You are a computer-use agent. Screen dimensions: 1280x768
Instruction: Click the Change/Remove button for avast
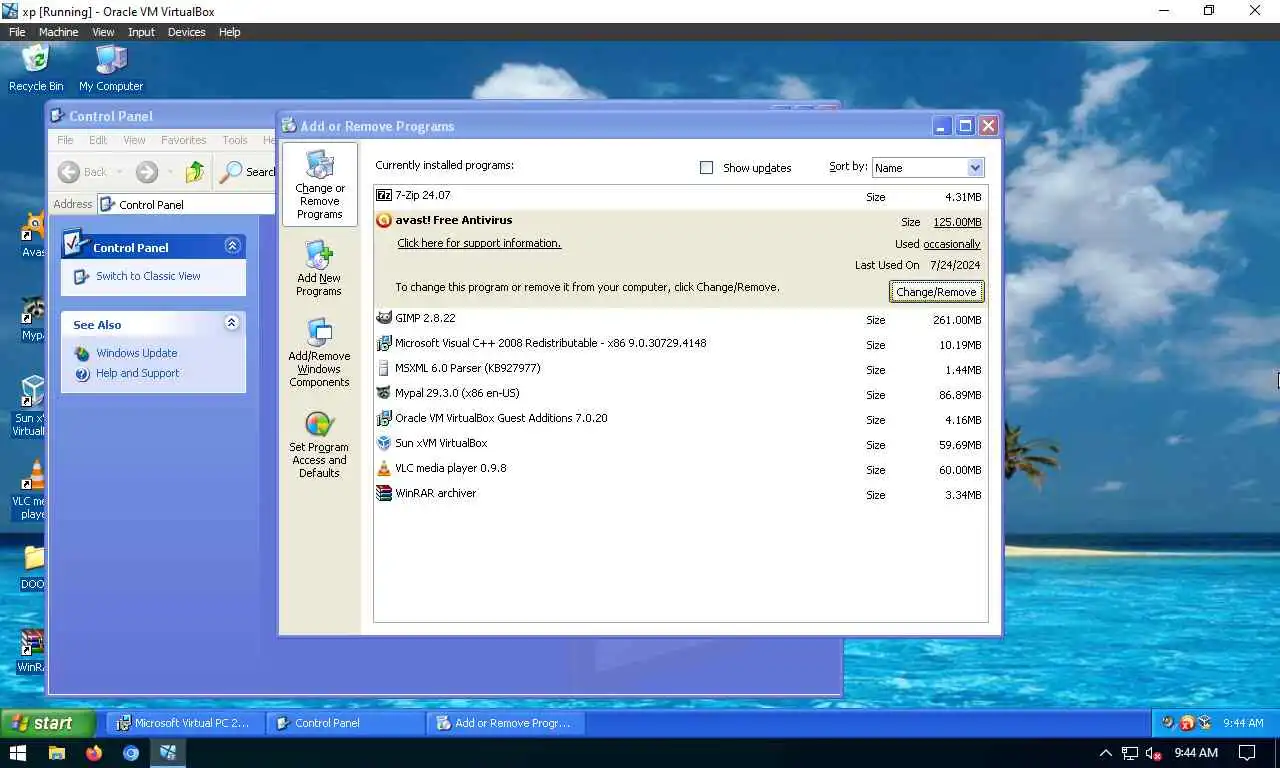[936, 292]
